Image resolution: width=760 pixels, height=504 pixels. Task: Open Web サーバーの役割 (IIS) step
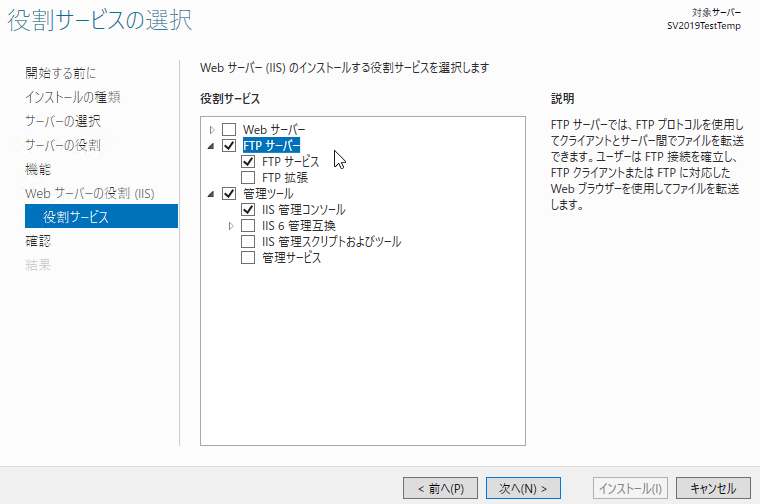point(90,193)
